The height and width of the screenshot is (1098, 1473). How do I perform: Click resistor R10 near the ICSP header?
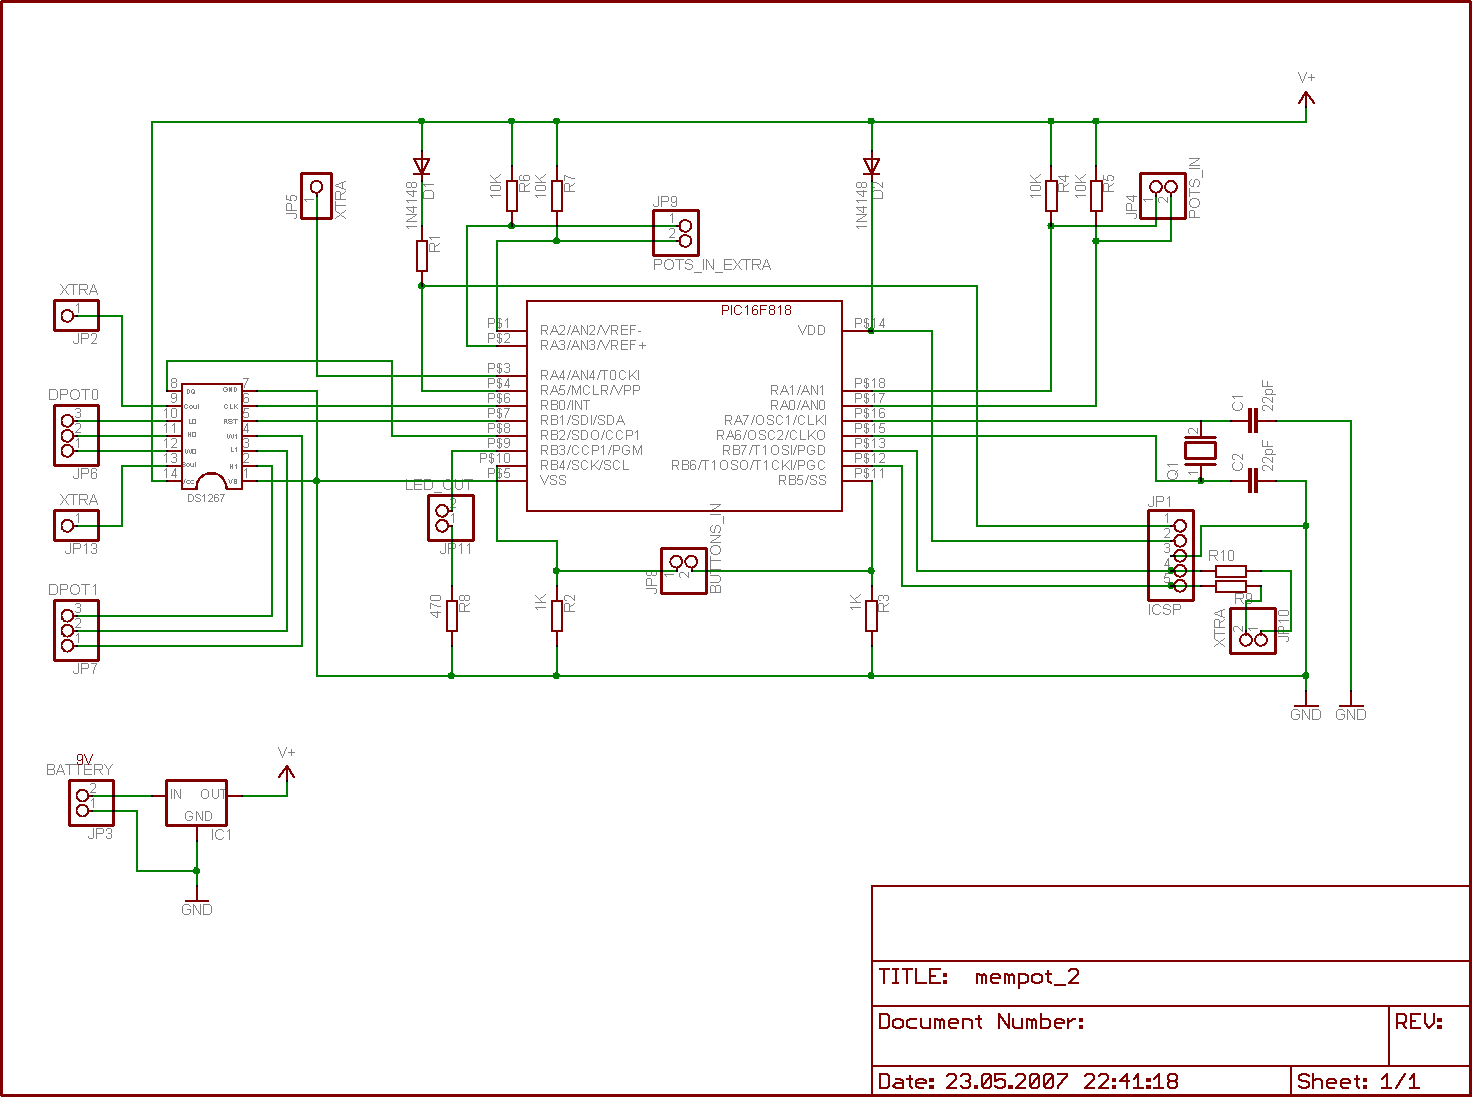tap(1231, 570)
